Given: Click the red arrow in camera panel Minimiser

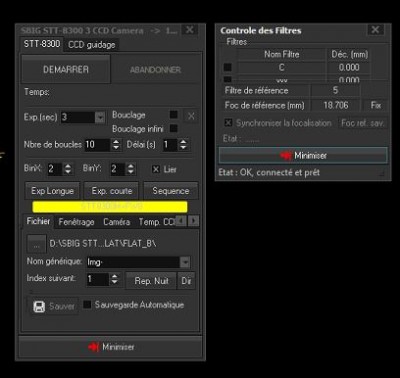Looking at the screenshot, I should [94, 347].
